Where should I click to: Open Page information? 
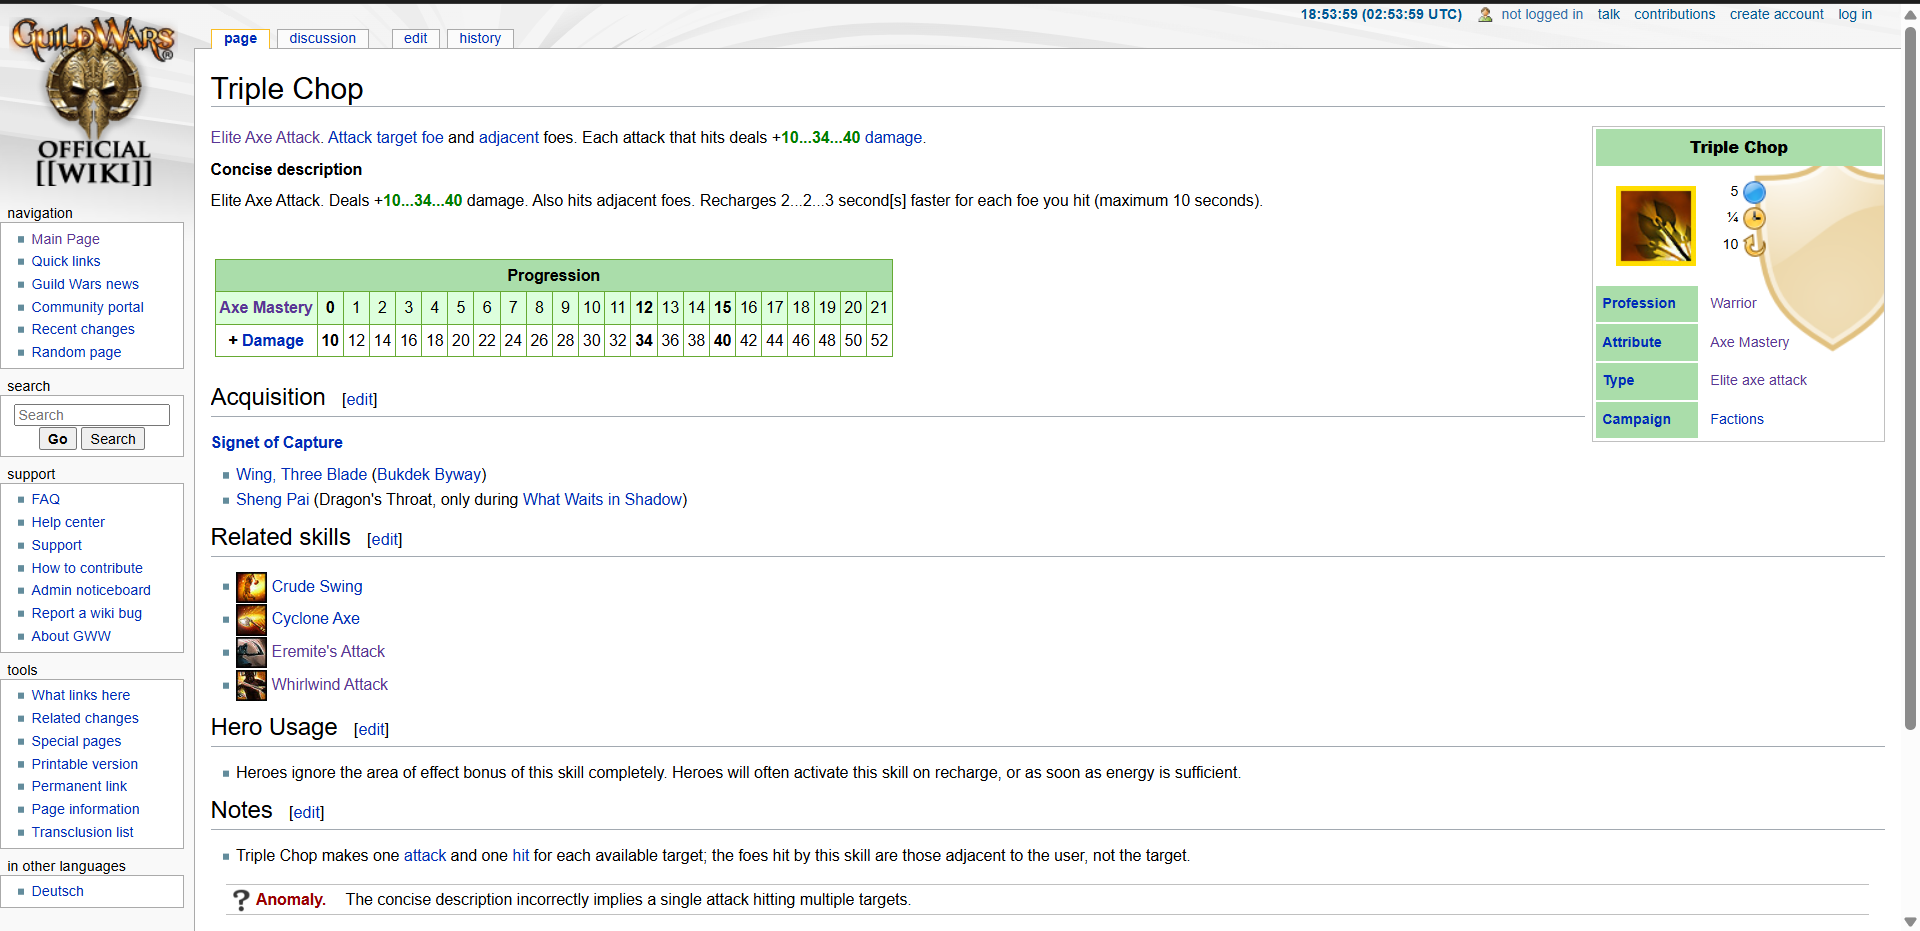pos(85,809)
